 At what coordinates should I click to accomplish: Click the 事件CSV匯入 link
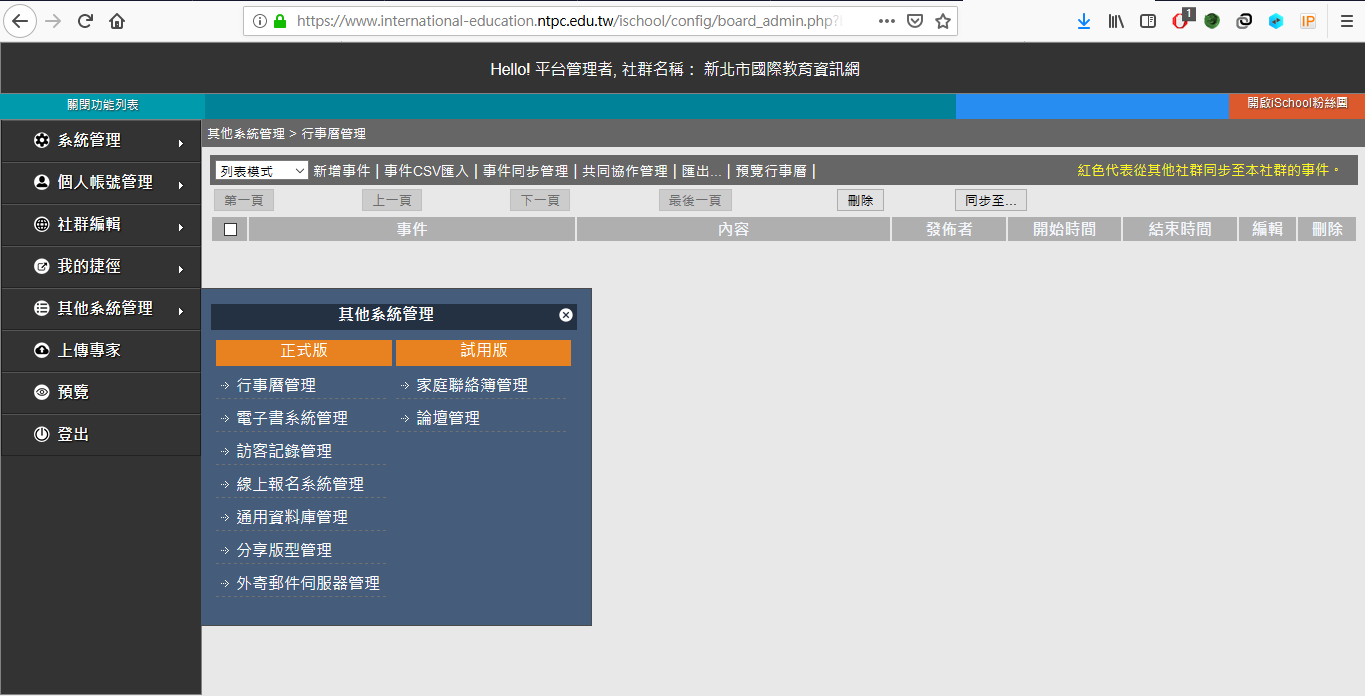pyautogui.click(x=426, y=171)
